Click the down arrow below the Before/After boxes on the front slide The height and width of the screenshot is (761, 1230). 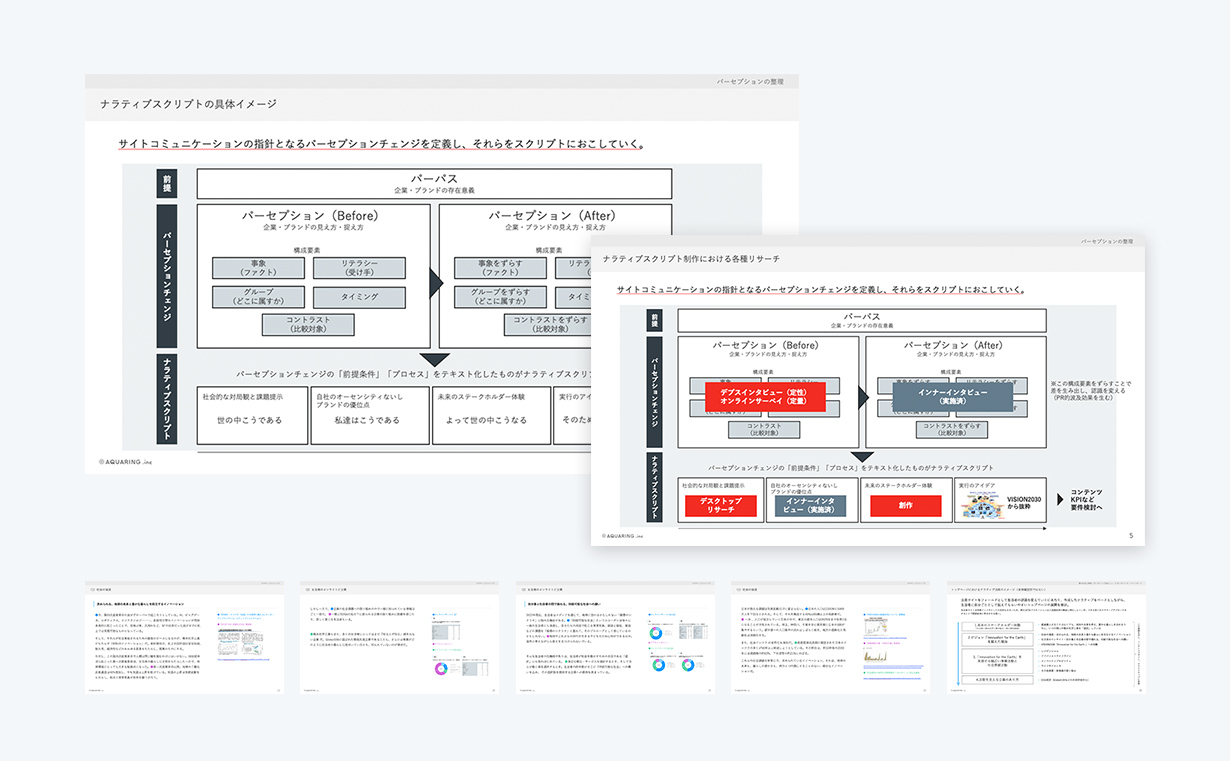(x=861, y=457)
